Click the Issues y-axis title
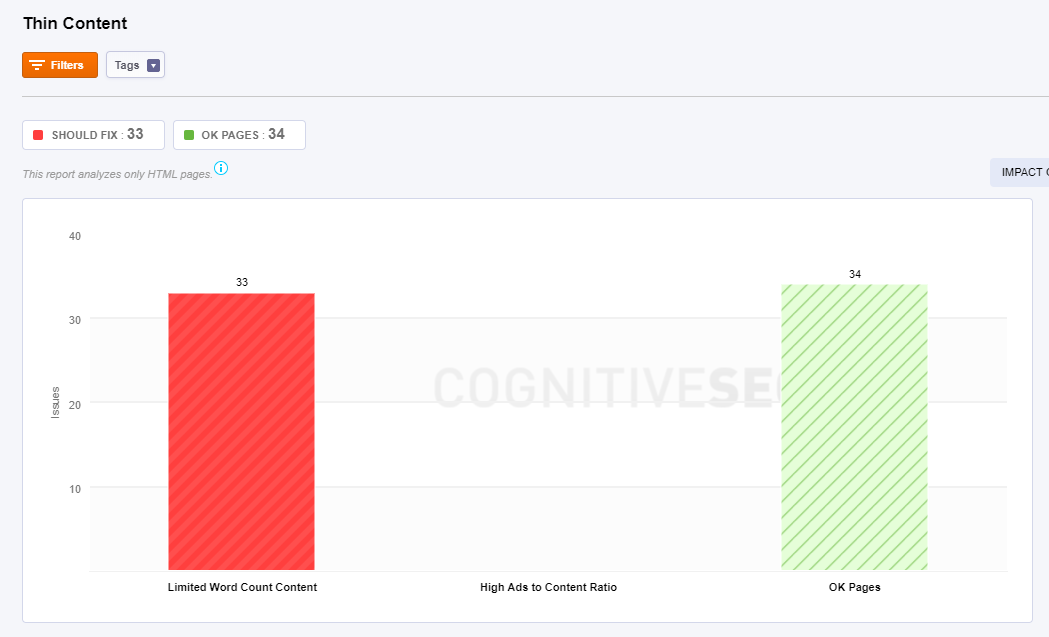The image size is (1049, 637). pyautogui.click(x=56, y=401)
